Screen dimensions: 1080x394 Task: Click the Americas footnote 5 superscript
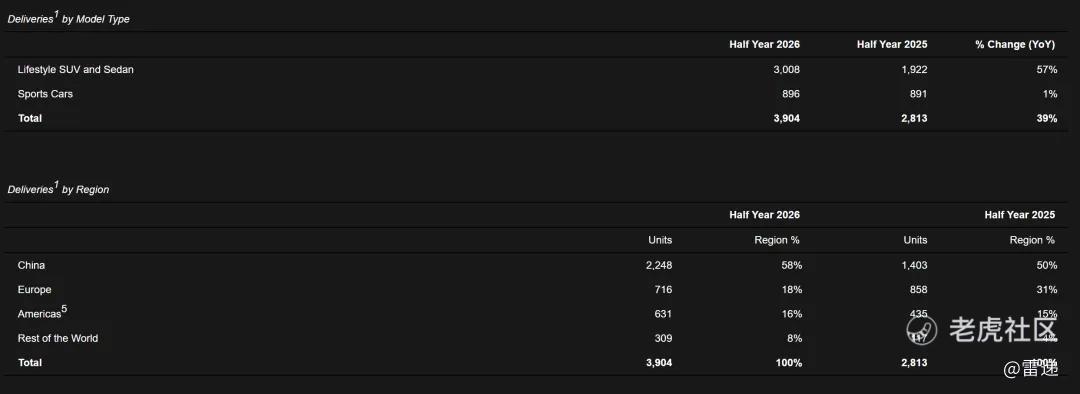pyautogui.click(x=64, y=309)
